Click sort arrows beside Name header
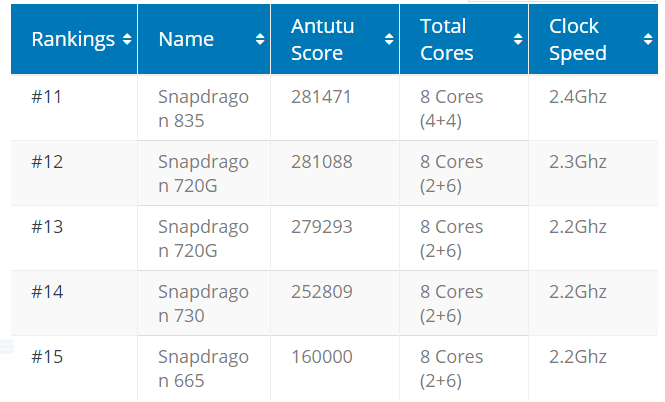The height and width of the screenshot is (402, 665). click(260, 39)
